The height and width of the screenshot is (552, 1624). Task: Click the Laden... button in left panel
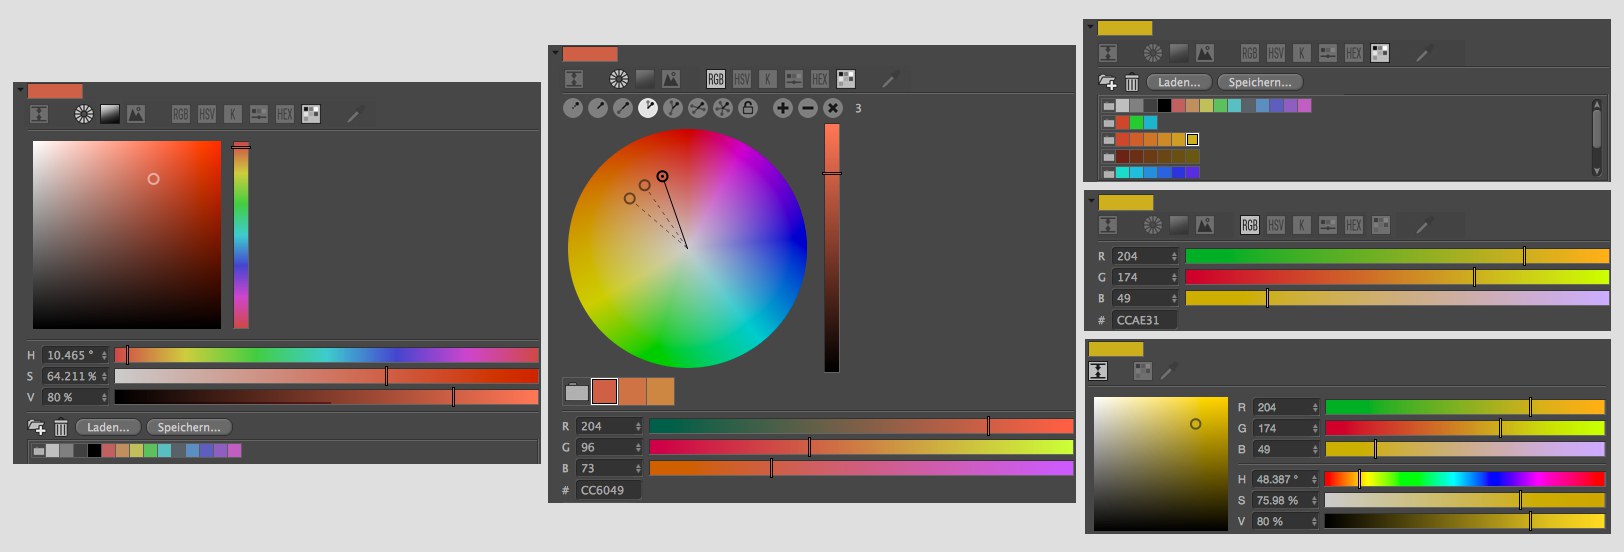coord(108,428)
